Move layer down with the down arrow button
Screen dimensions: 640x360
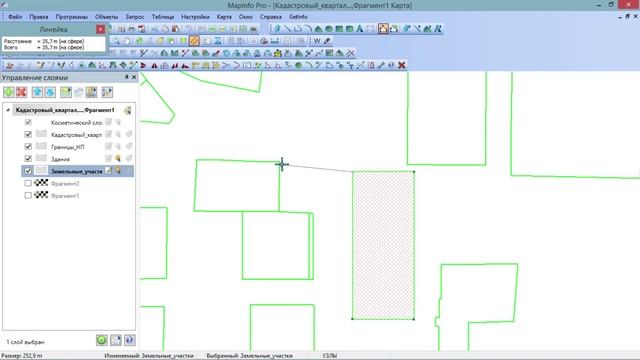pyautogui.click(x=50, y=92)
